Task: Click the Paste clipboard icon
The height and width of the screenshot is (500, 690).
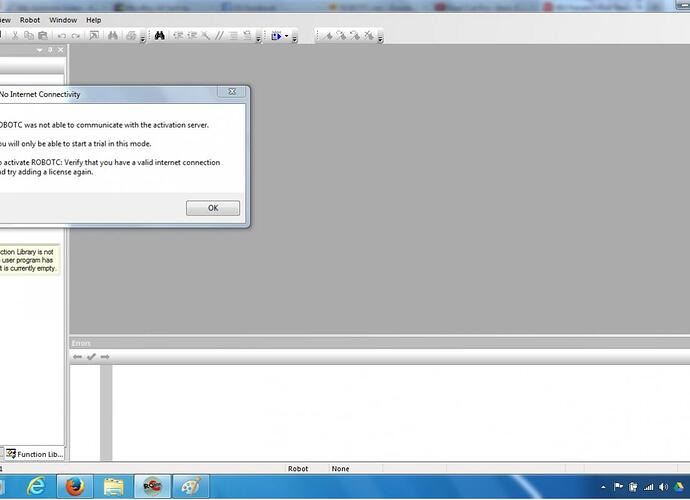Action: [43, 36]
